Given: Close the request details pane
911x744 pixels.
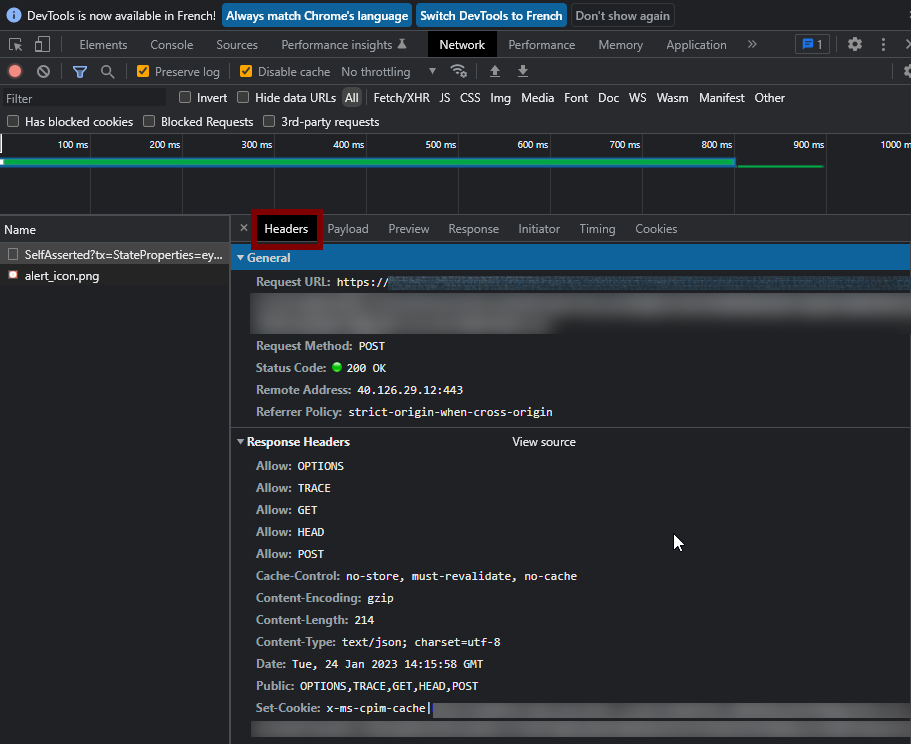Looking at the screenshot, I should (x=244, y=228).
